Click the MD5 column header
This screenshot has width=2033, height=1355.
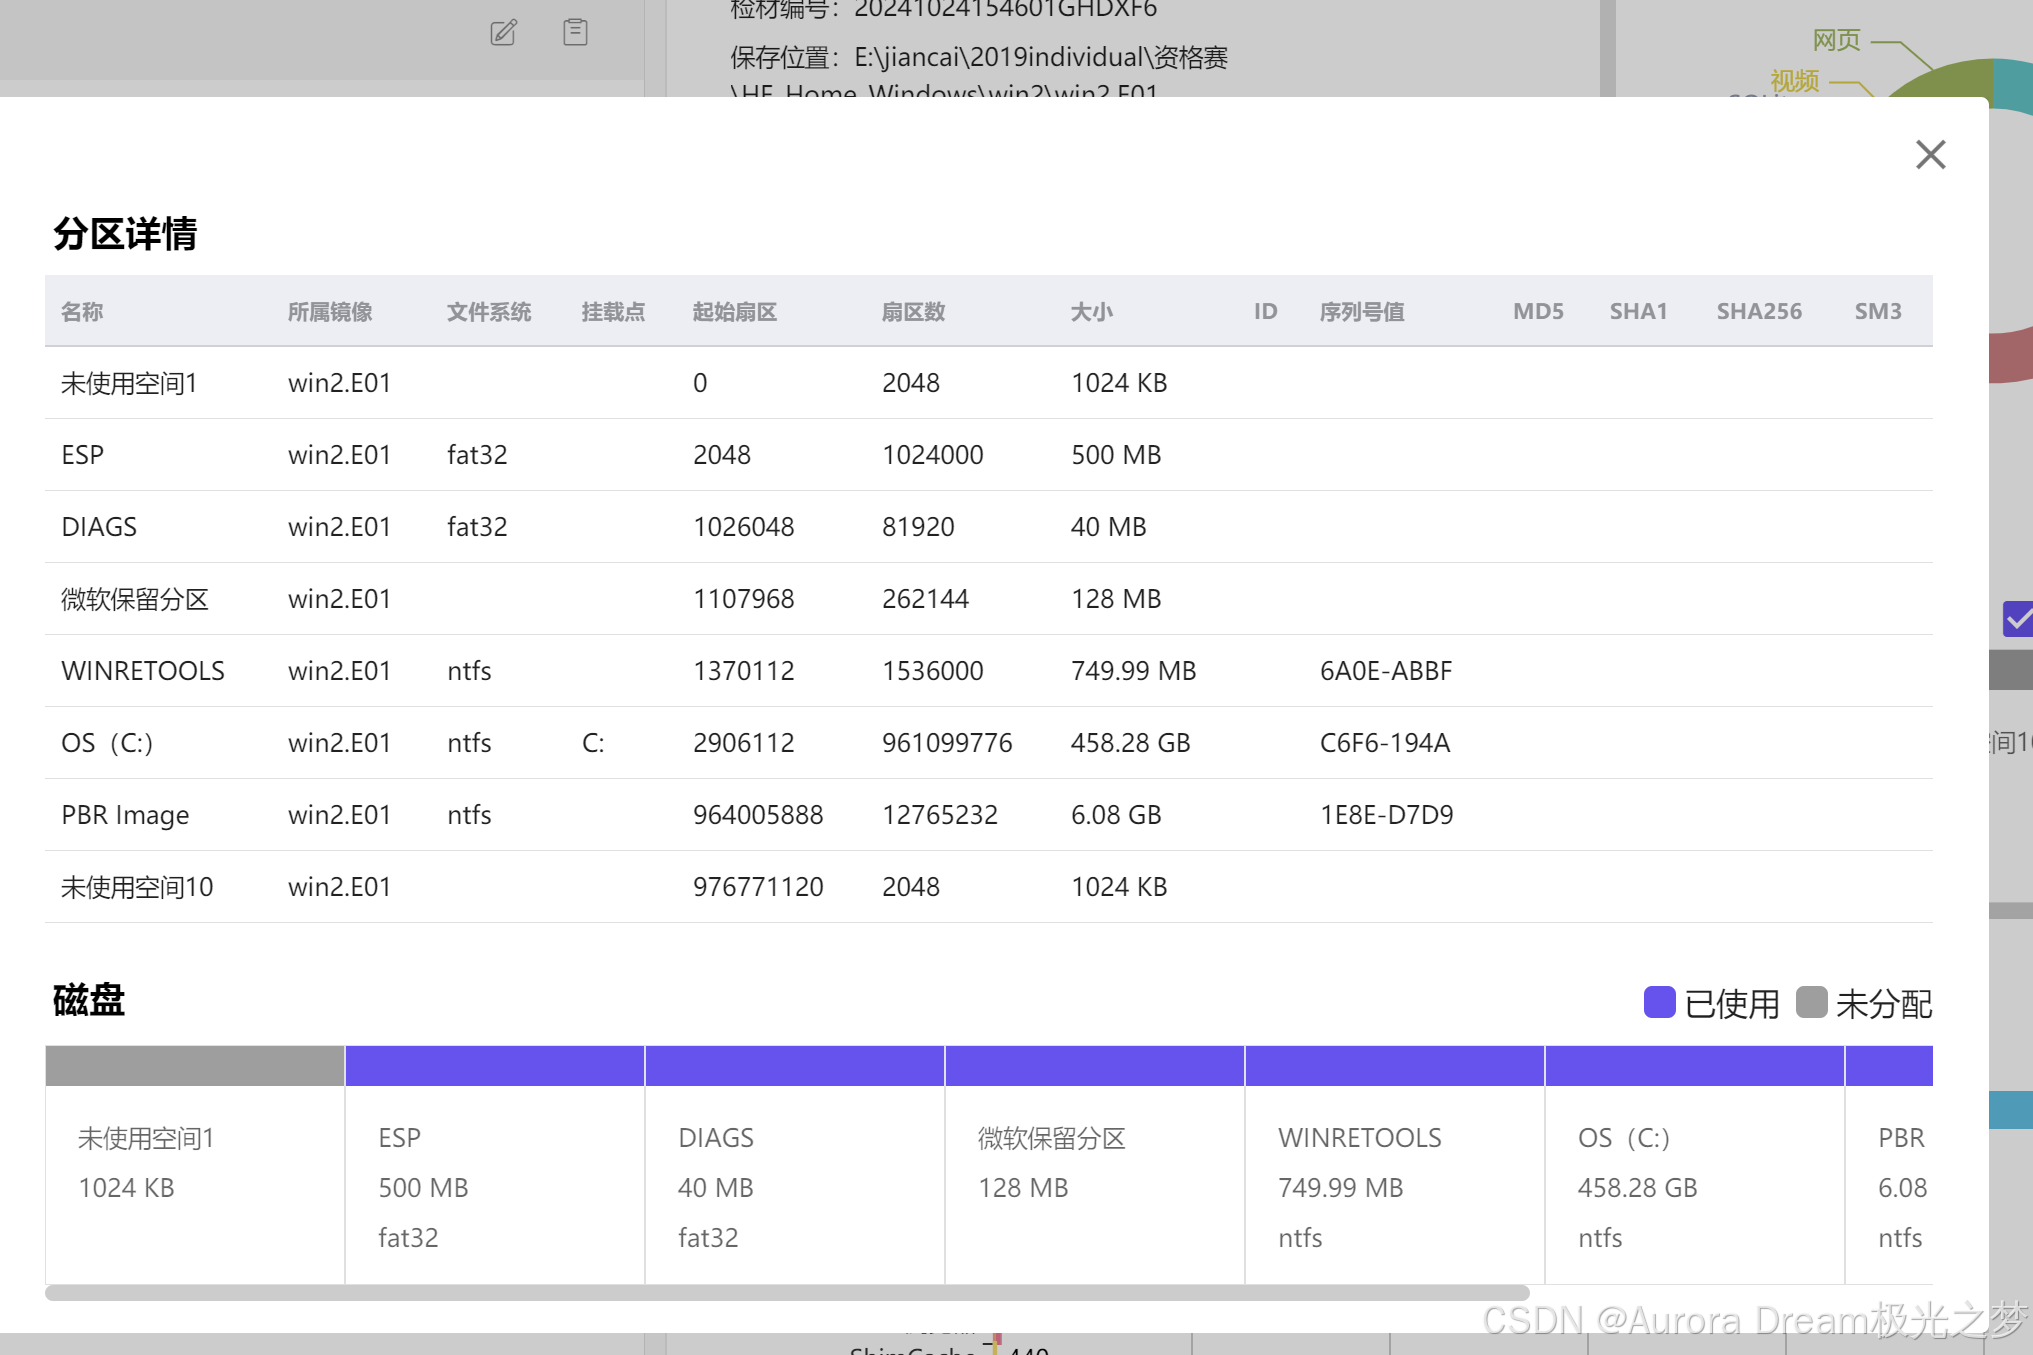(x=1538, y=312)
